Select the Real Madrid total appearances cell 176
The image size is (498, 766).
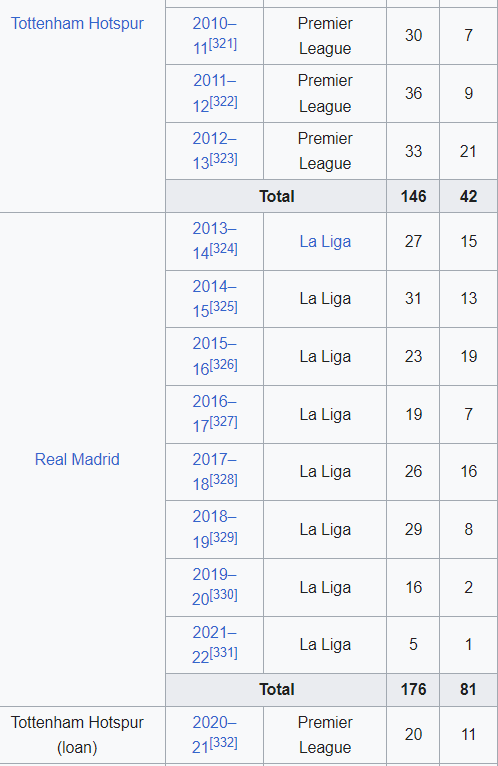(x=413, y=689)
